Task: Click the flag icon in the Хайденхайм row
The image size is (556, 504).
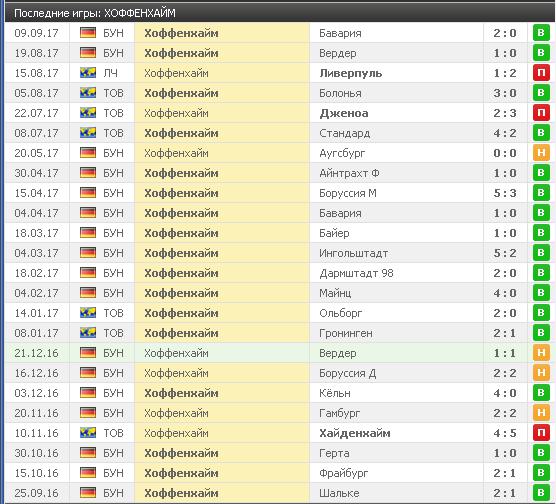Action: point(88,433)
